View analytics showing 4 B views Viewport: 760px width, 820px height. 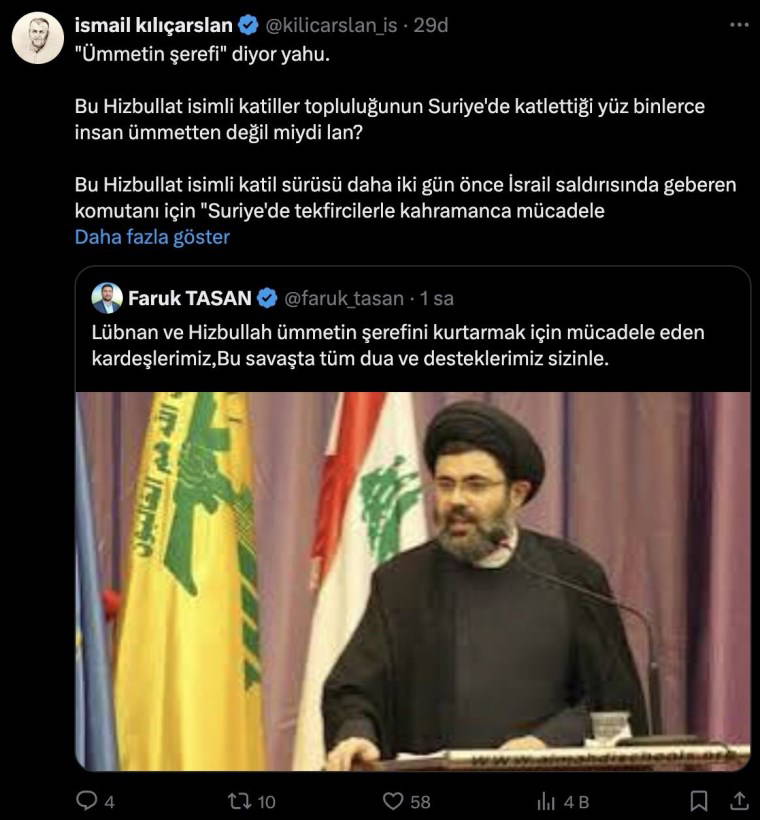tap(546, 801)
